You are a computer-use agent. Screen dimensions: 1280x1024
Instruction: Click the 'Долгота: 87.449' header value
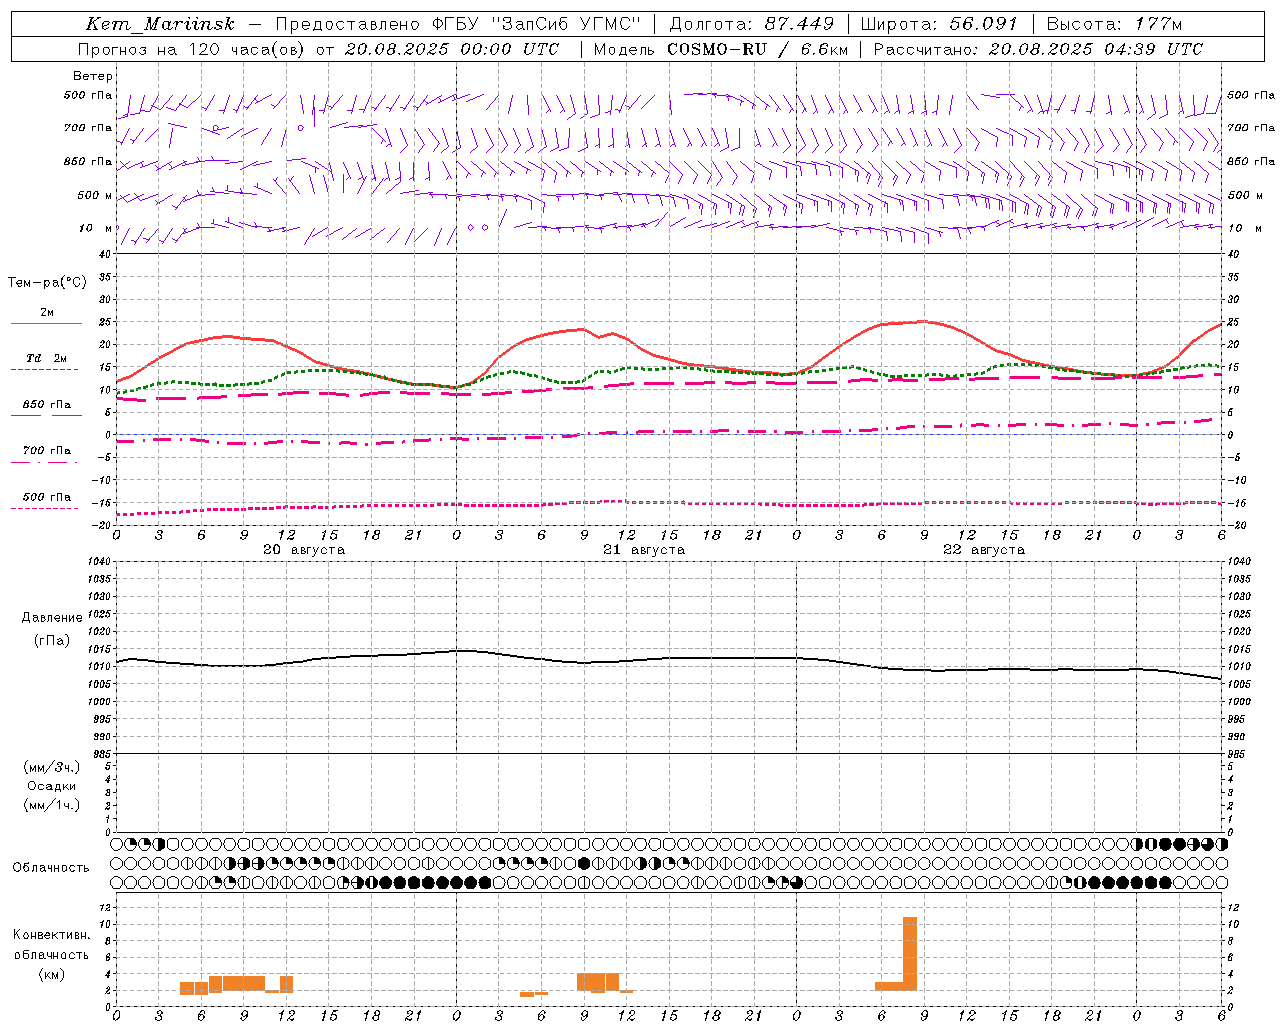(x=752, y=24)
